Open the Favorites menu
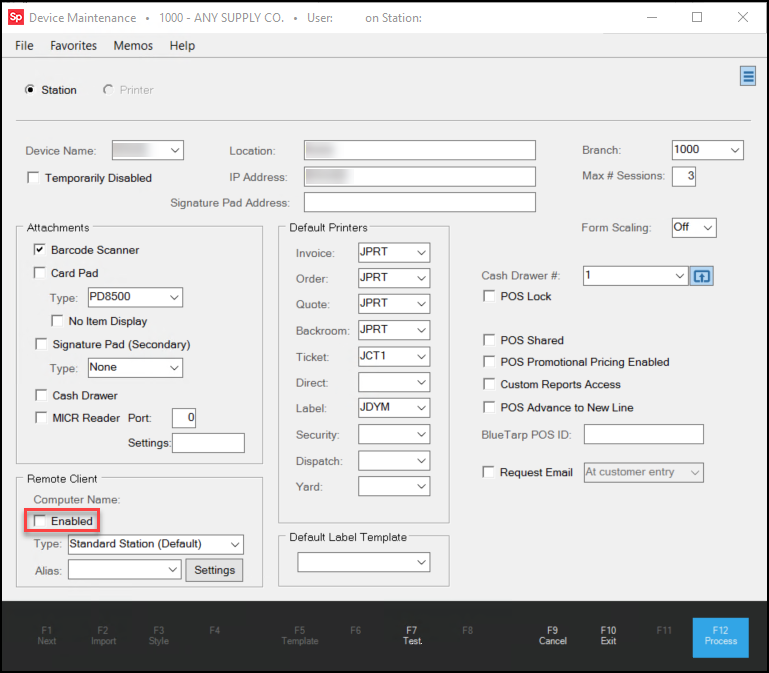Image resolution: width=769 pixels, height=673 pixels. (73, 46)
